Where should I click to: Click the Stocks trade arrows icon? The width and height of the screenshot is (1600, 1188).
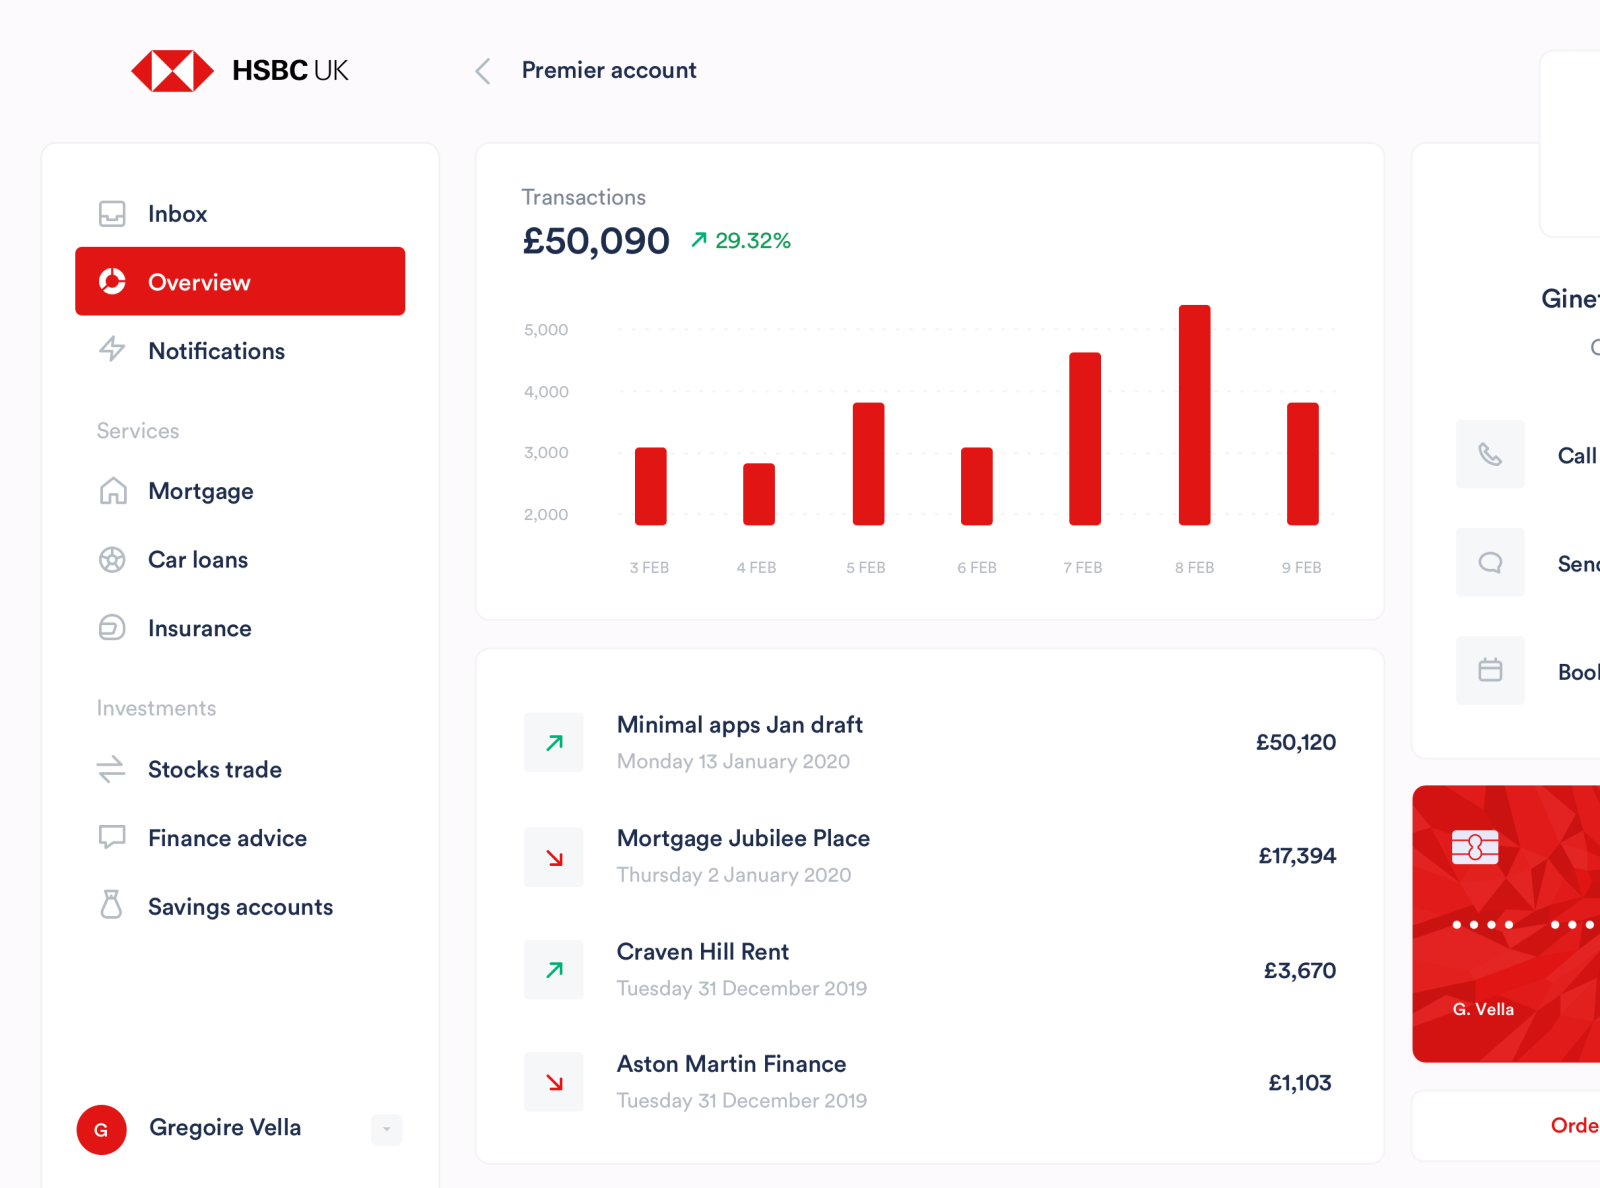click(x=112, y=769)
